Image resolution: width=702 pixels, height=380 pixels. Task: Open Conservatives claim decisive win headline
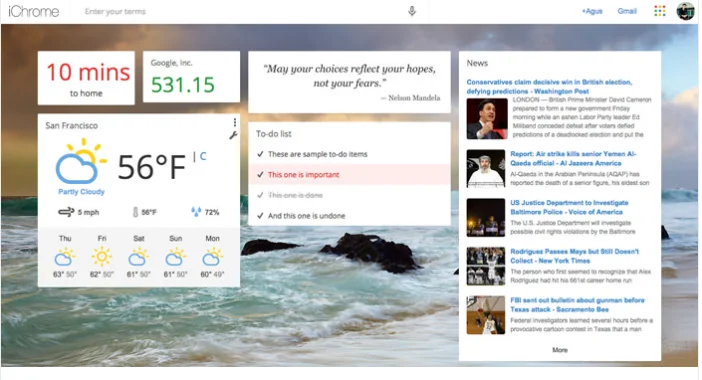click(x=549, y=86)
